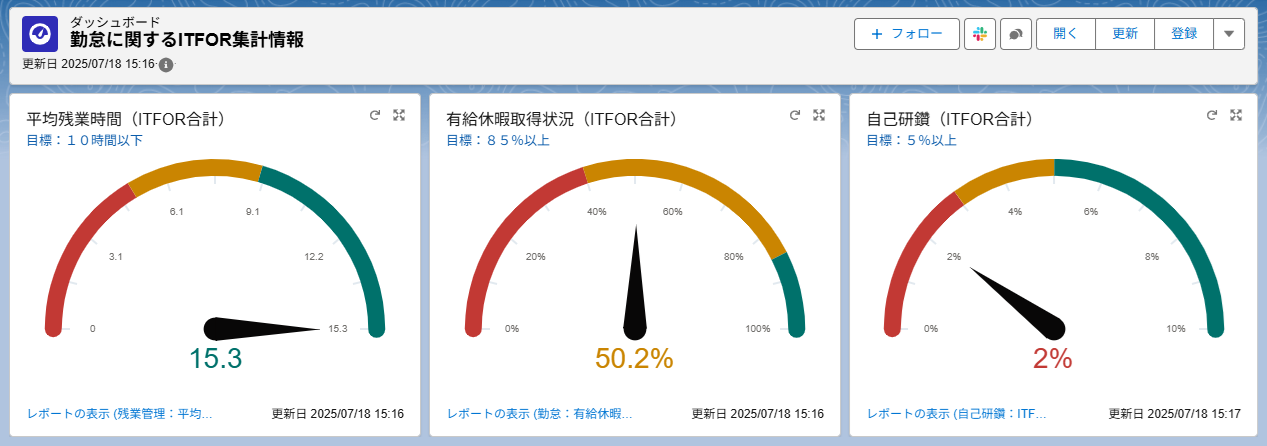
Task: Click the フォロー button
Action: click(x=906, y=33)
